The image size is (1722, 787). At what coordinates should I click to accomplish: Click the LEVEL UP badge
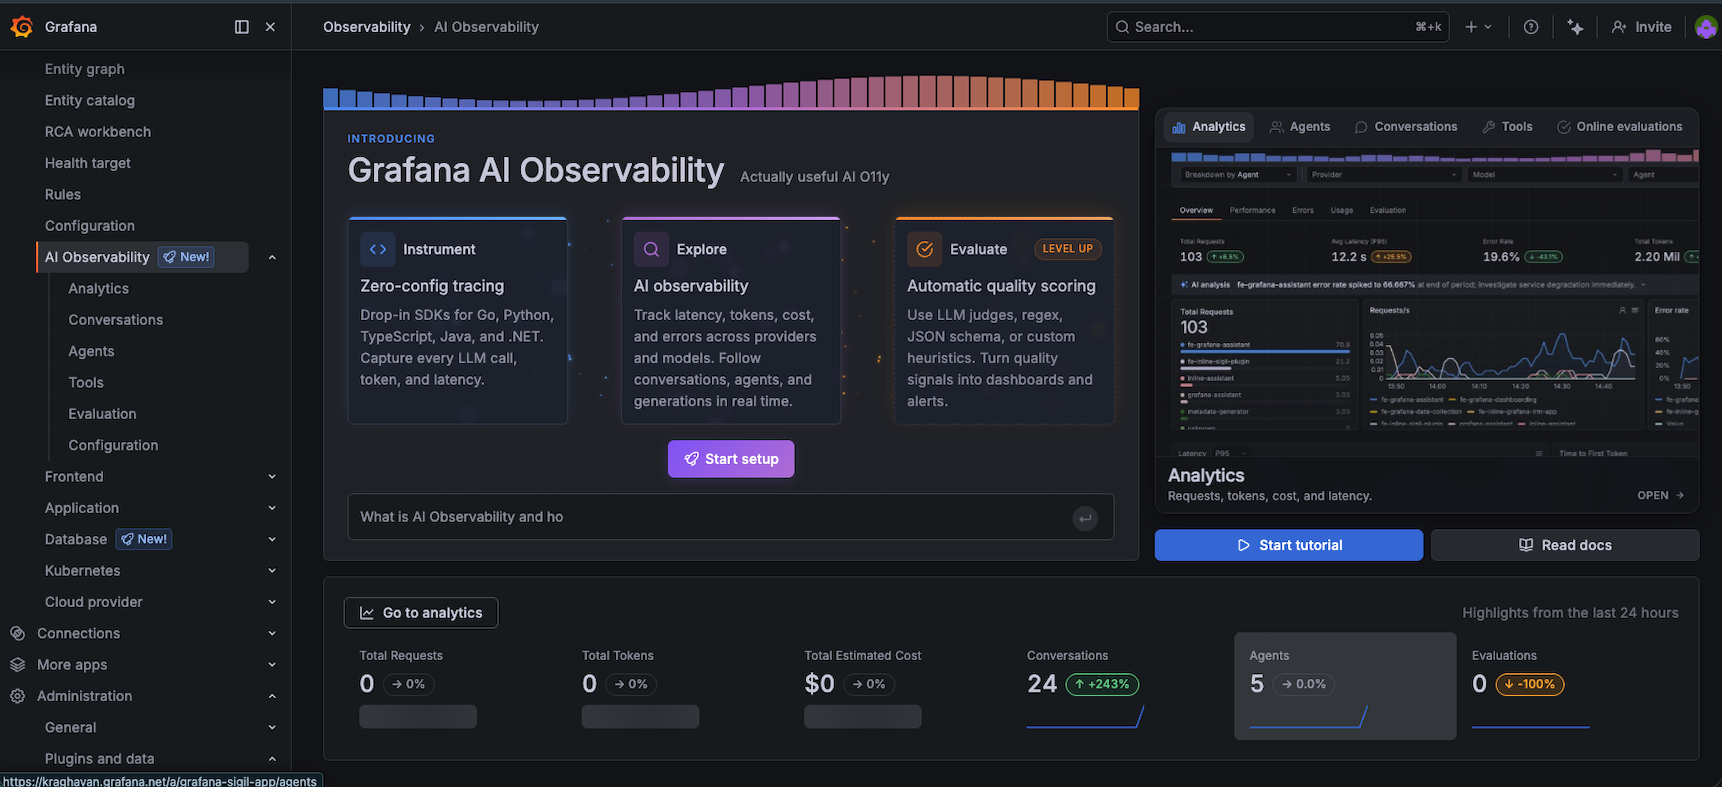click(1067, 249)
